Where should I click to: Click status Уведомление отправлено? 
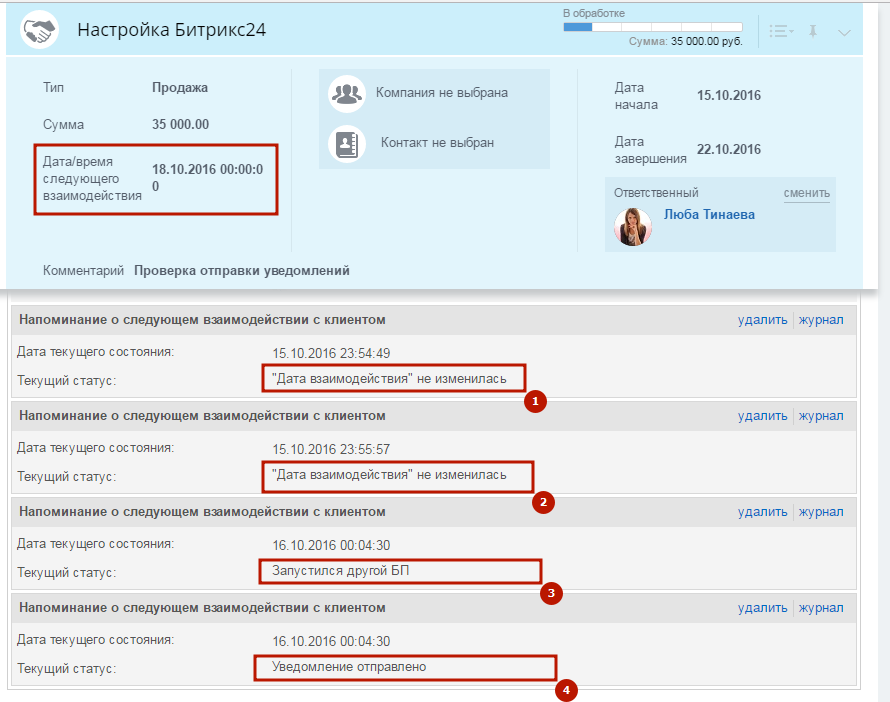pos(349,667)
